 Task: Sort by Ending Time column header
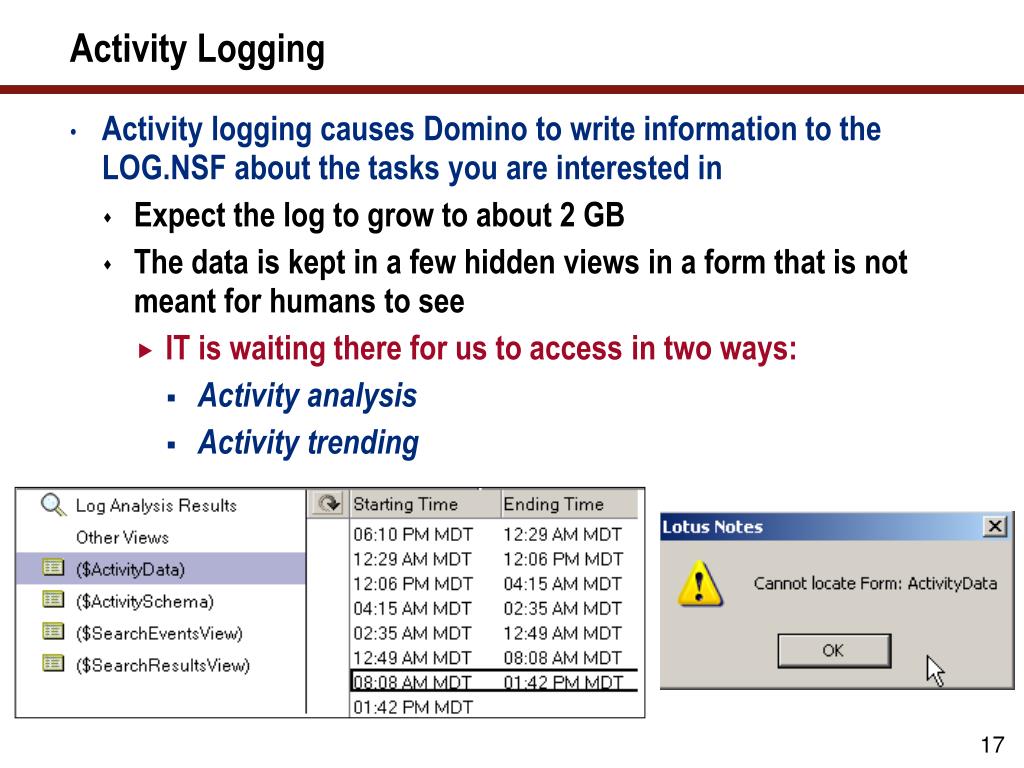click(569, 504)
